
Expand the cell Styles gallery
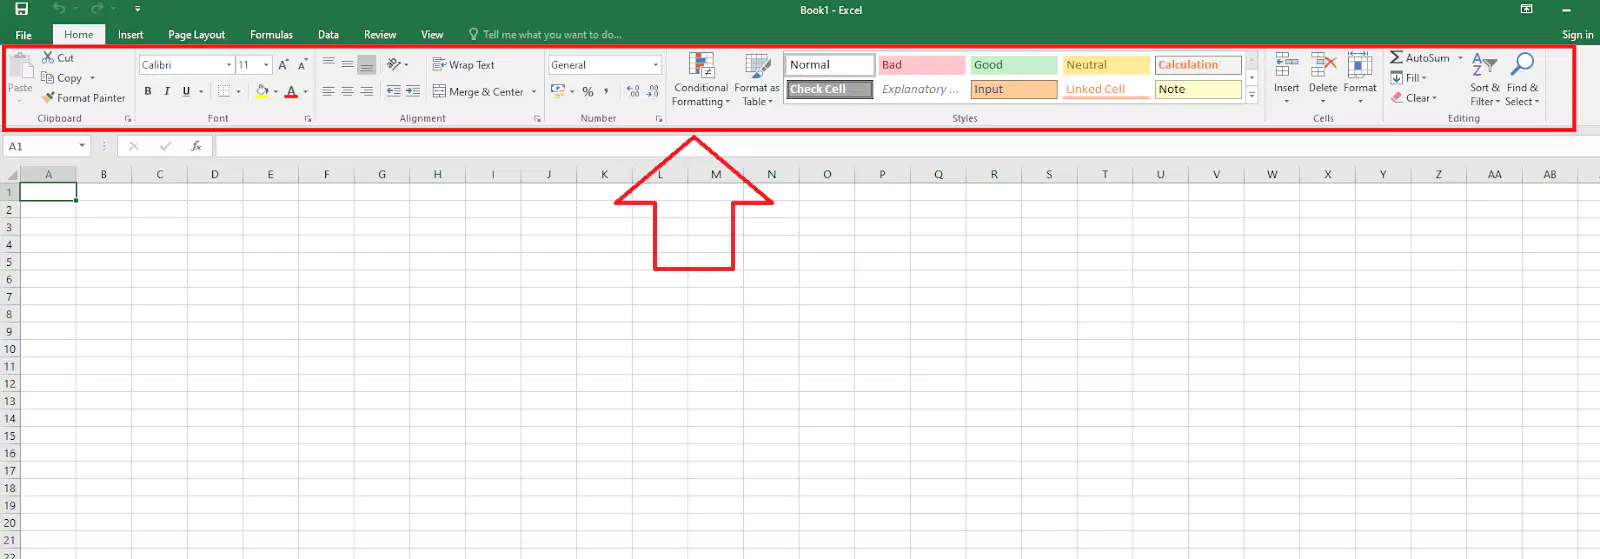tap(1251, 95)
